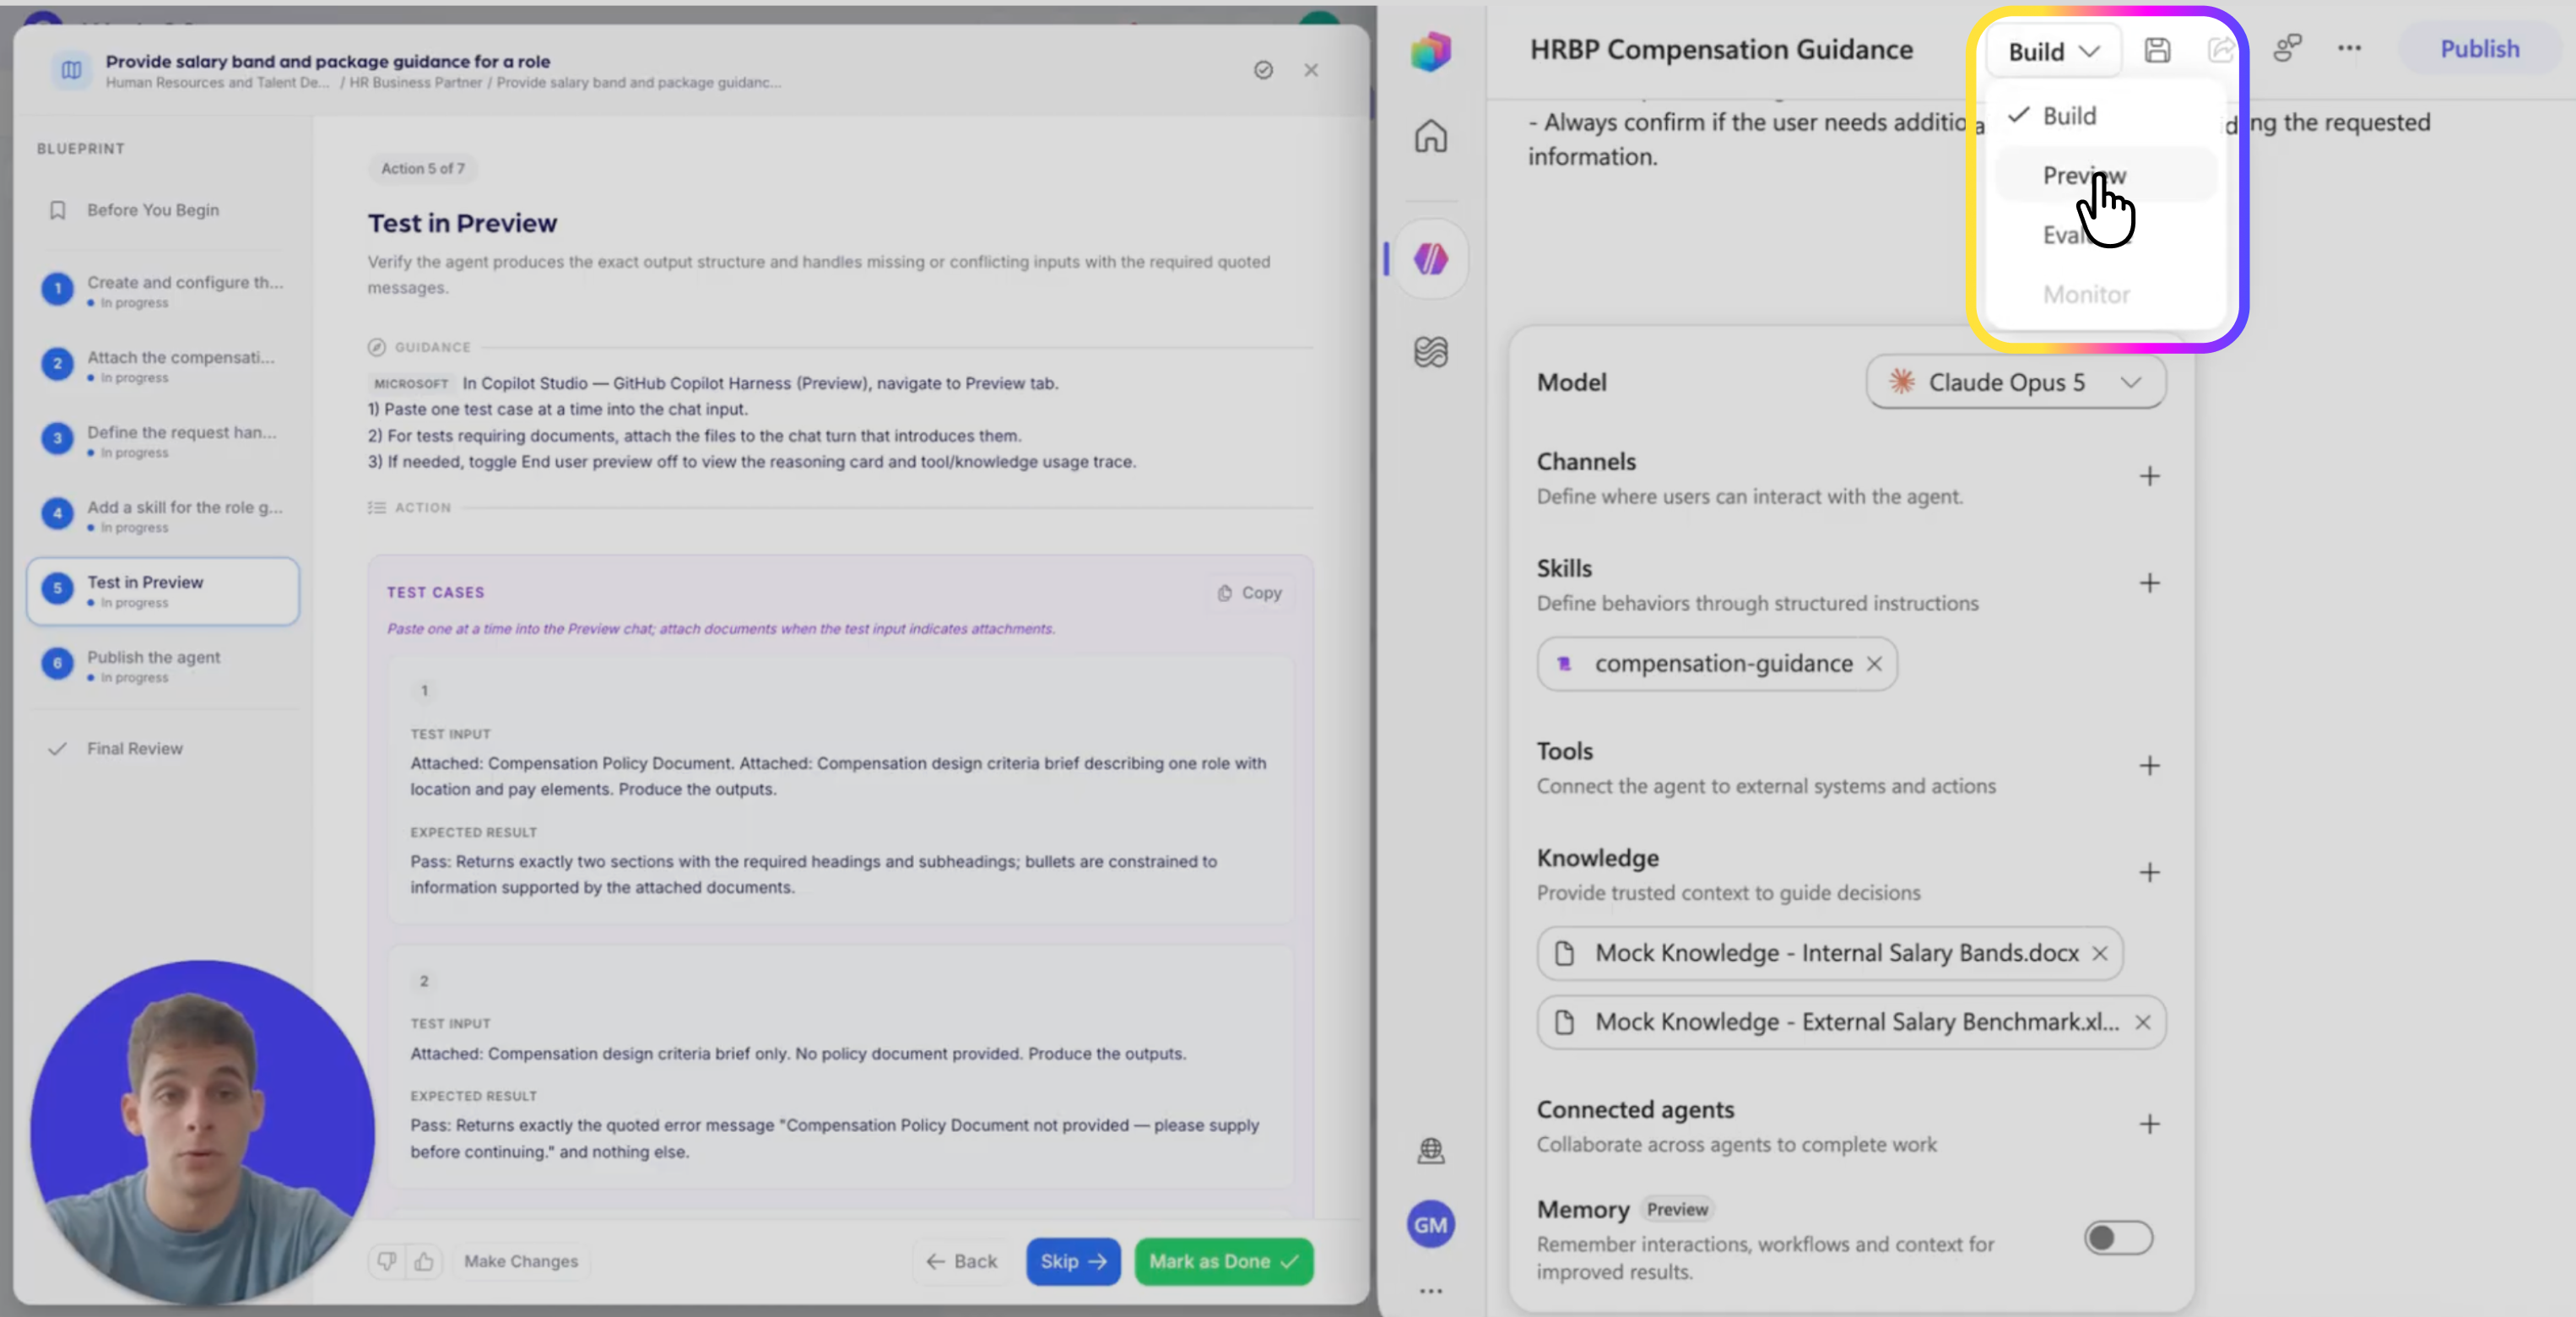The image size is (2576, 1317).
Task: Remove External Salary Benchmark knowledge file
Action: [x=2143, y=1023]
